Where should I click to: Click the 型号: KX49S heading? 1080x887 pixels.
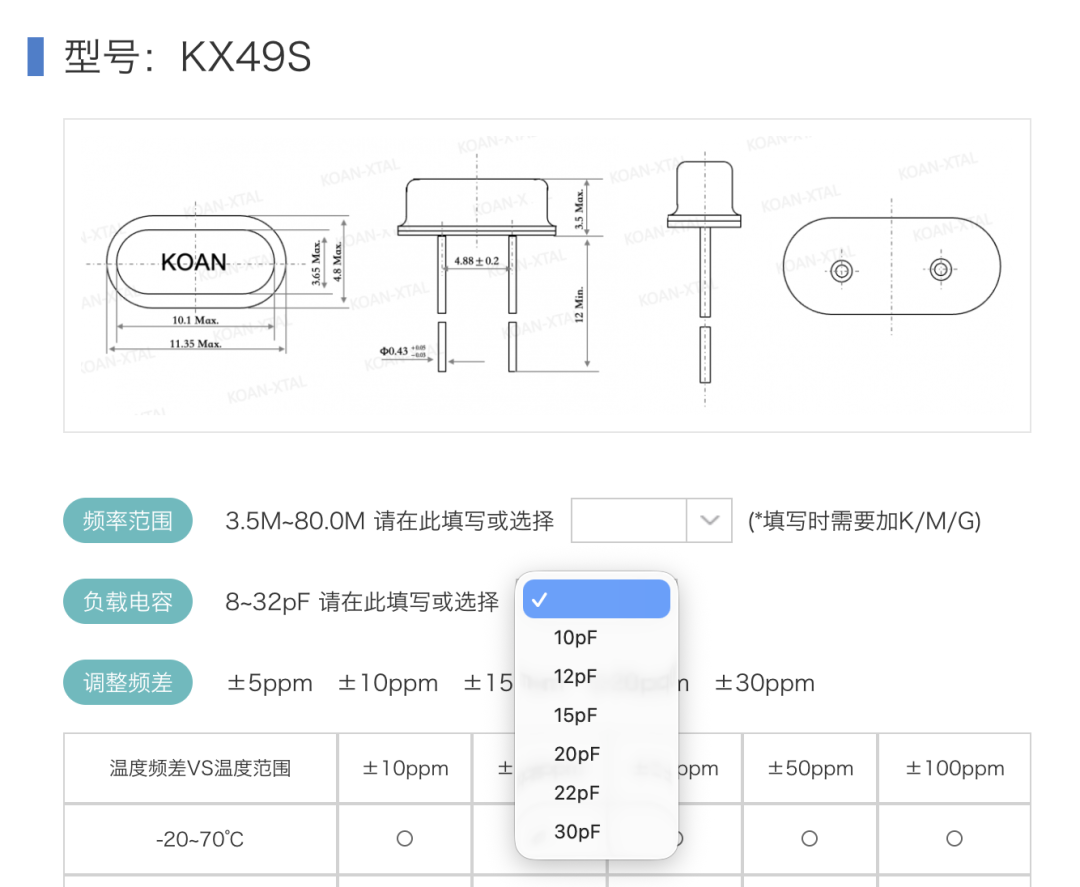point(187,56)
